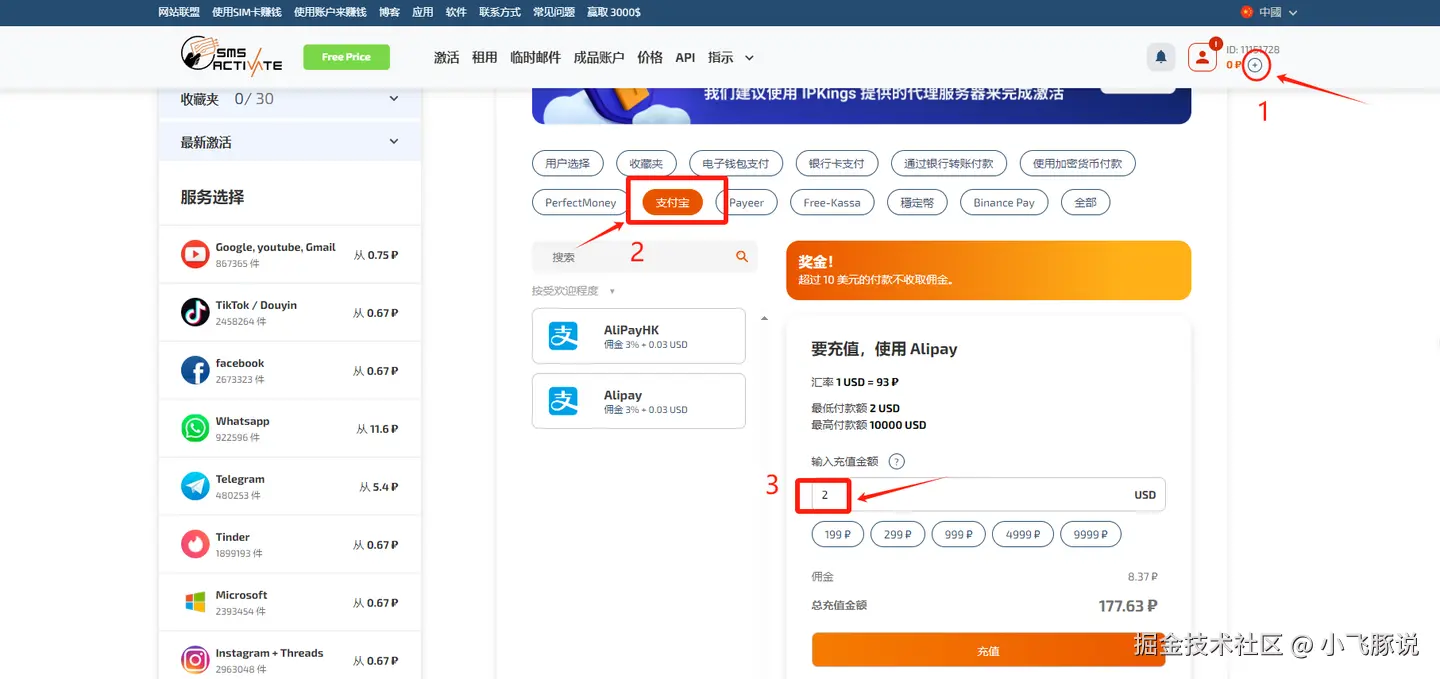Click the search magnifier icon

(742, 257)
